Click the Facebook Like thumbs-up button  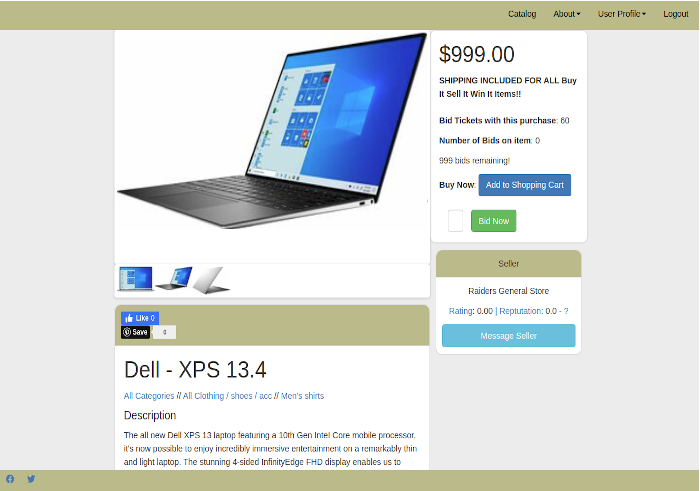pyautogui.click(x=140, y=318)
